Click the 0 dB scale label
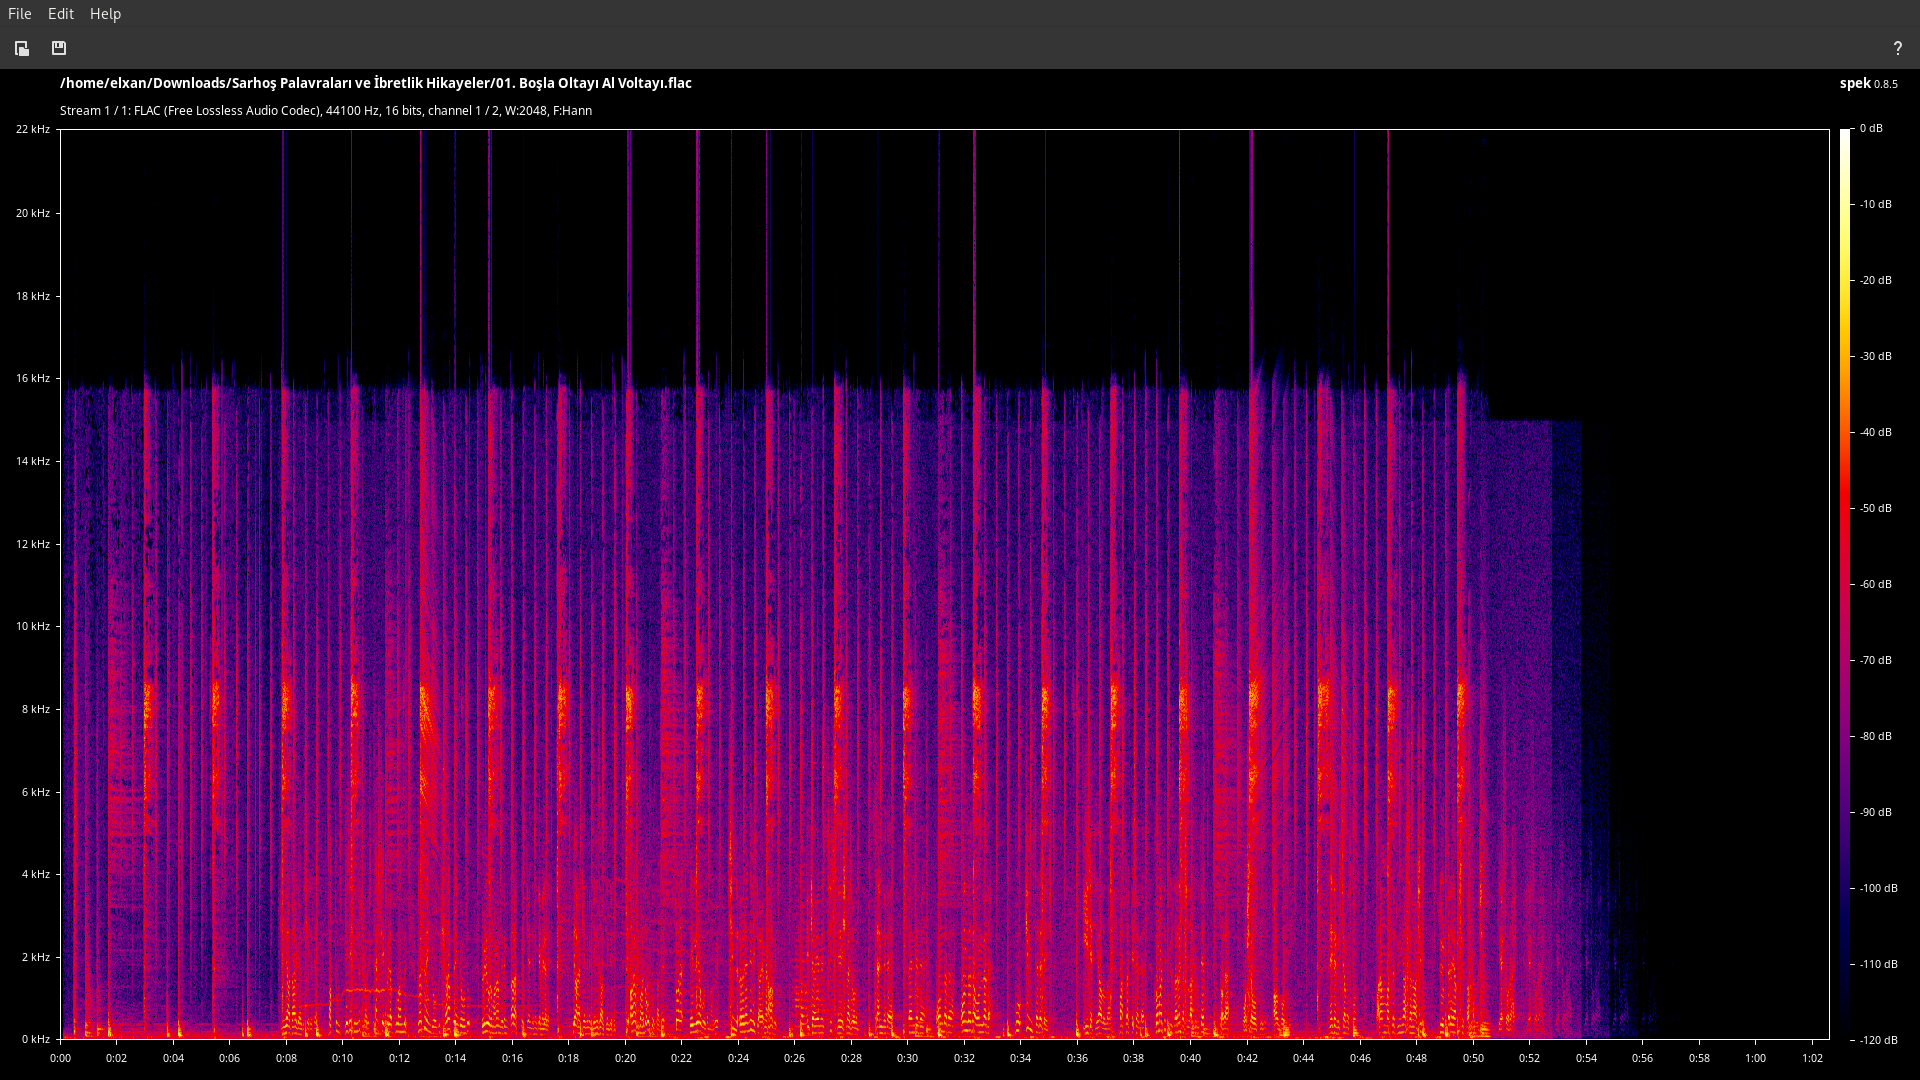The height and width of the screenshot is (1080, 1920). click(1871, 128)
